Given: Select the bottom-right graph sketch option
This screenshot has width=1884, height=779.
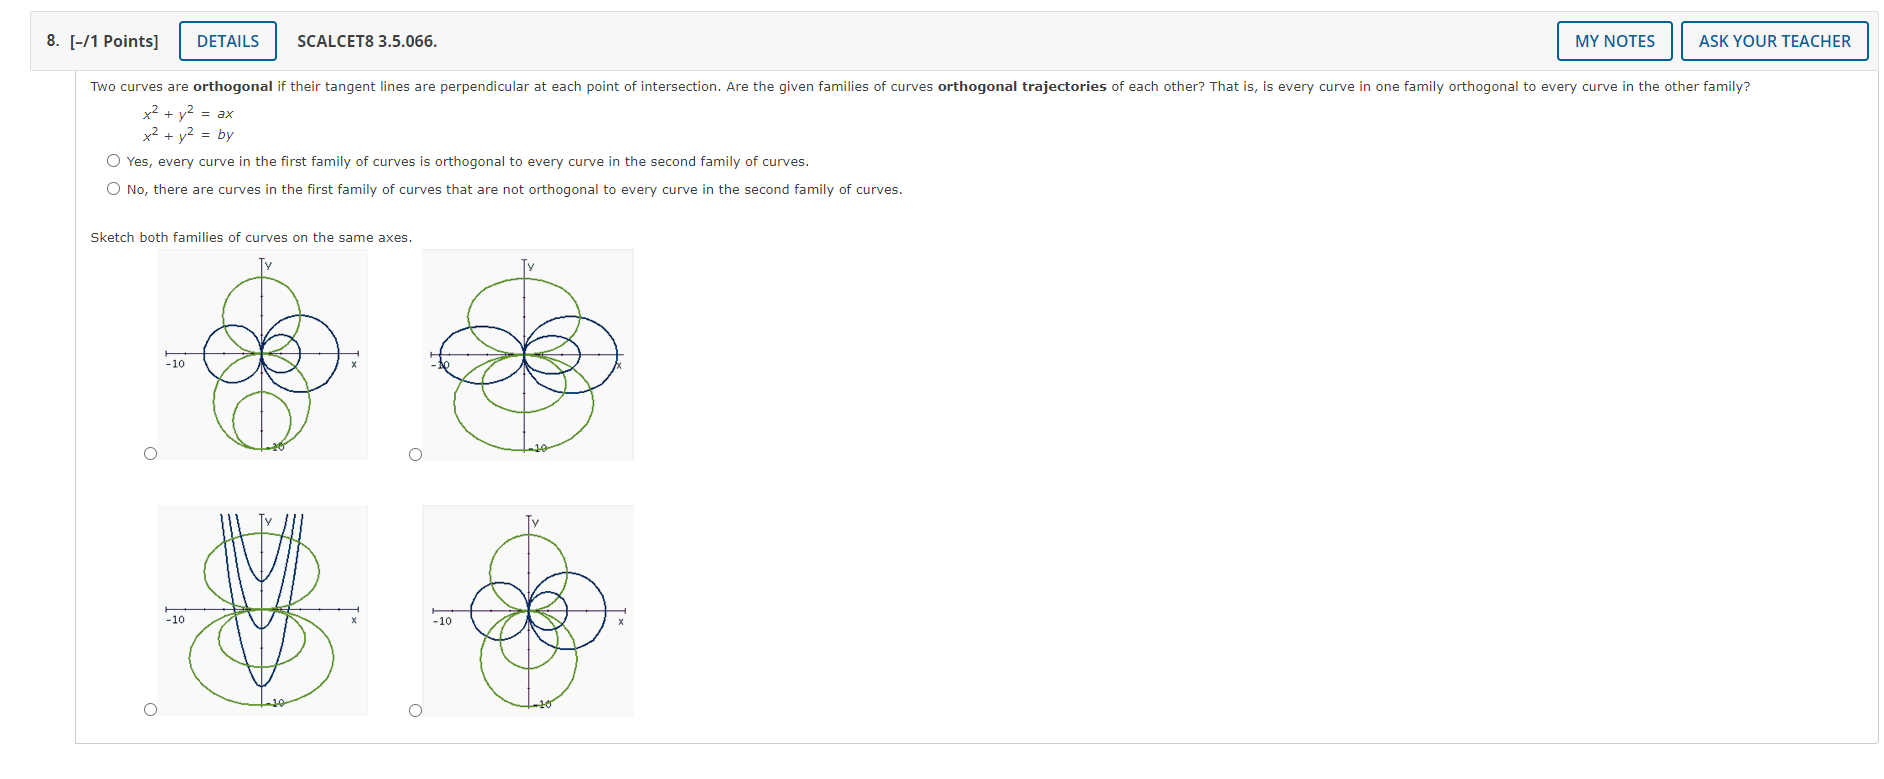Looking at the screenshot, I should pyautogui.click(x=416, y=710).
